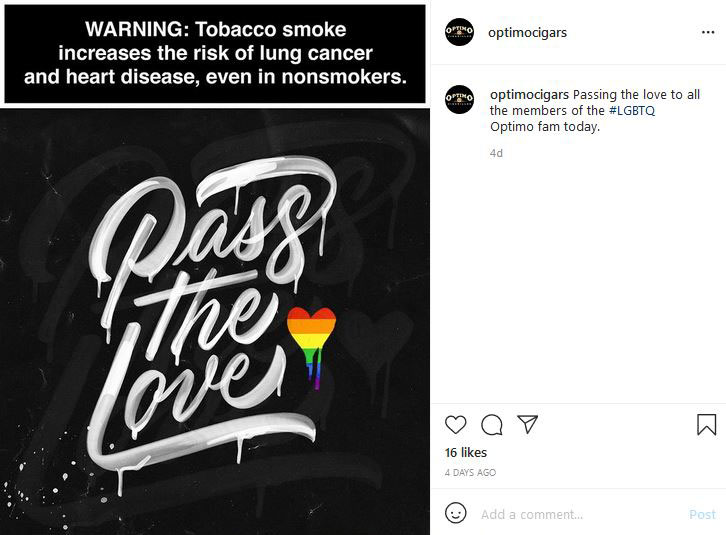Image resolution: width=726 pixels, height=535 pixels.
Task: View the 16 likes list
Action: (466, 453)
